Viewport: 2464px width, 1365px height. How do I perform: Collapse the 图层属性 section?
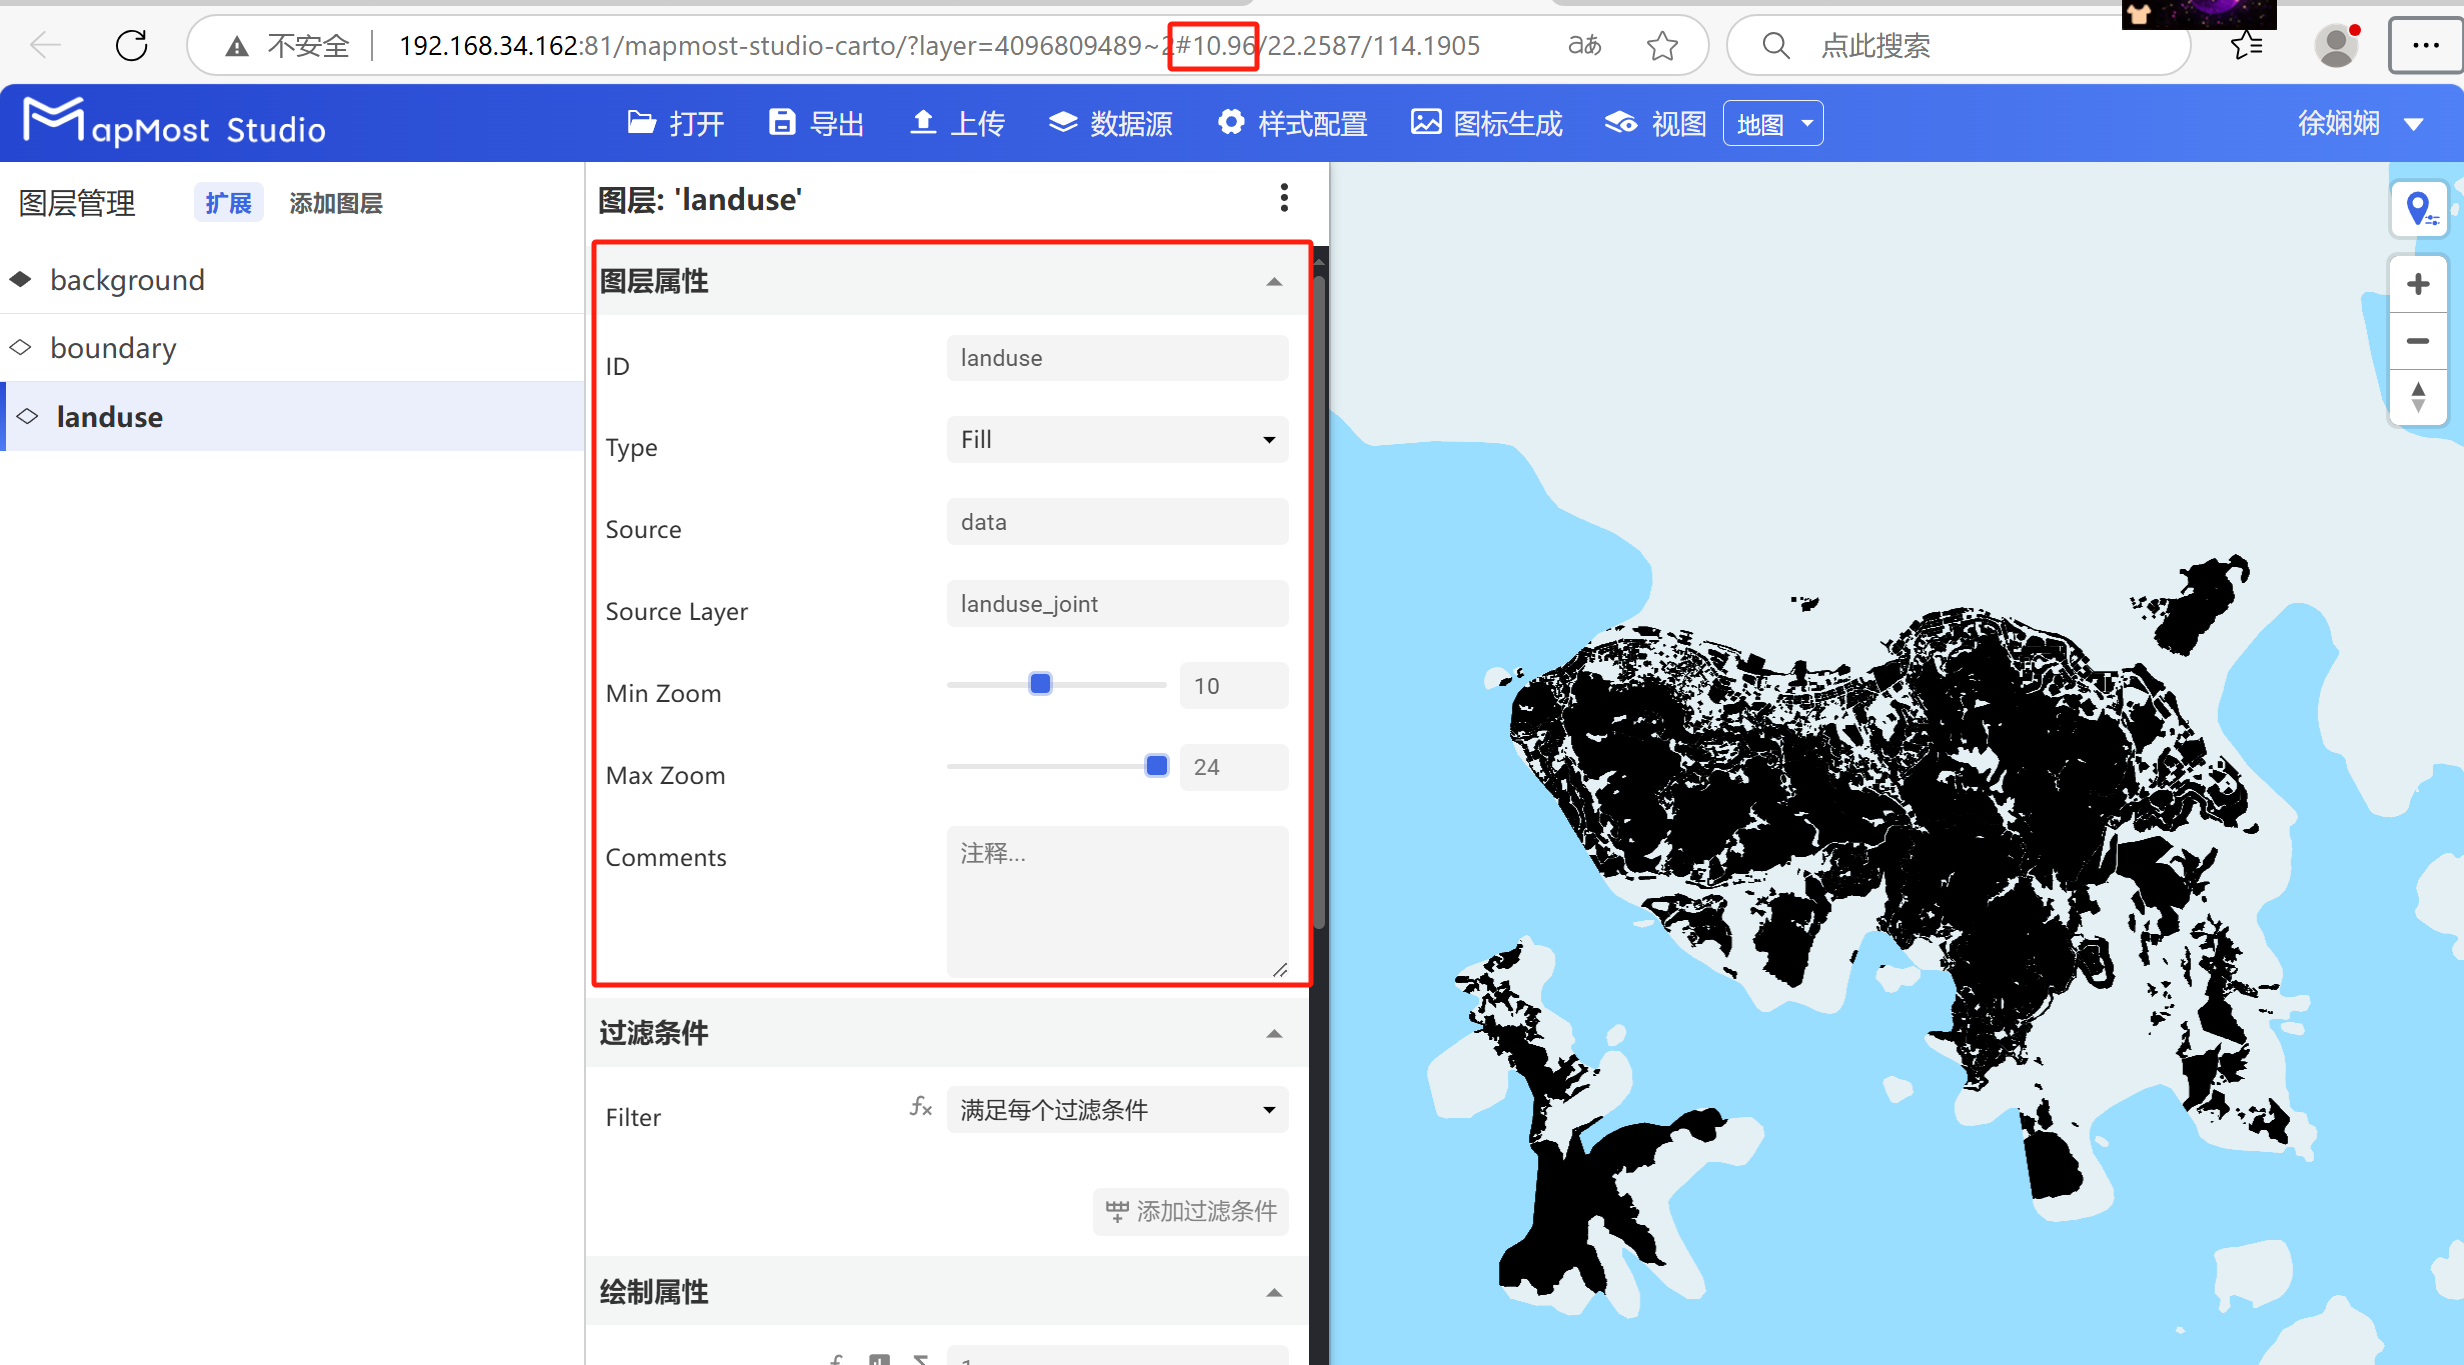tap(1274, 281)
